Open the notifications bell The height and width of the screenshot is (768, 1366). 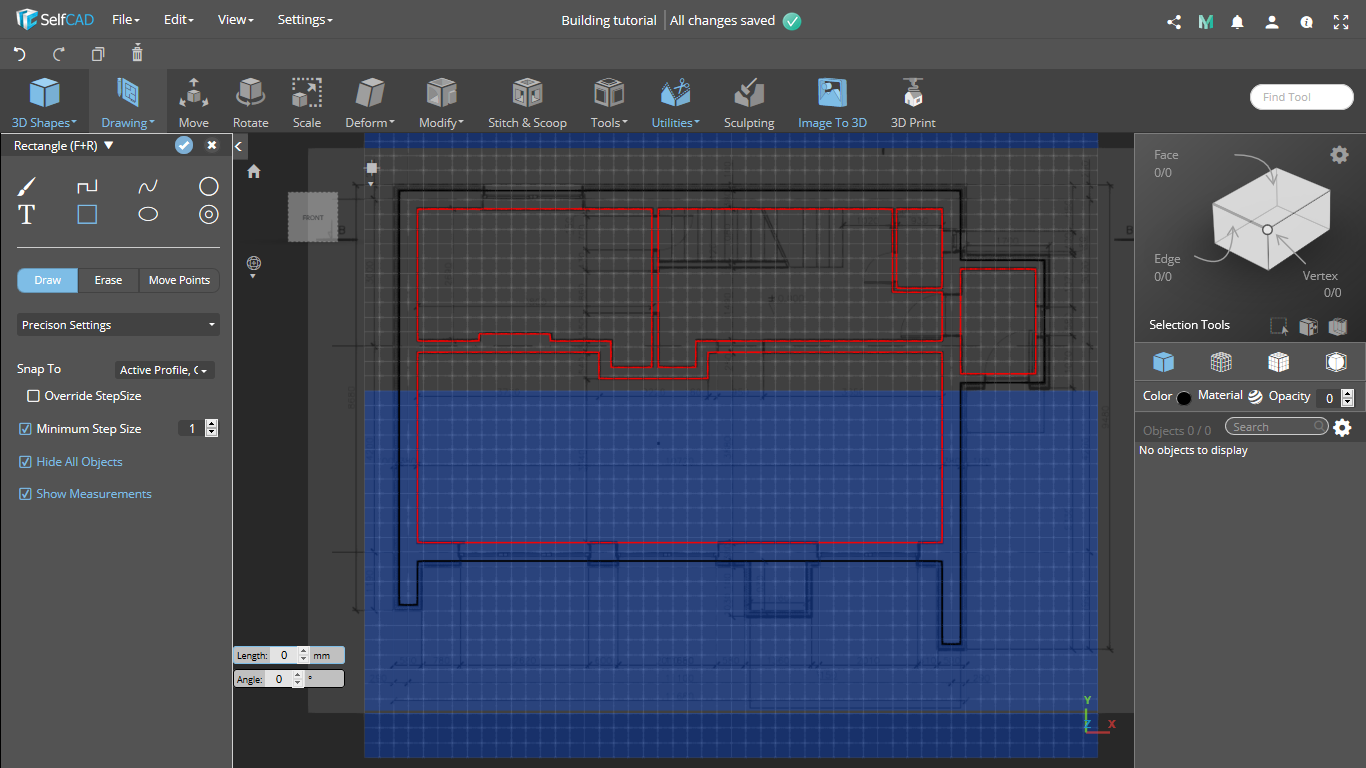click(1238, 21)
